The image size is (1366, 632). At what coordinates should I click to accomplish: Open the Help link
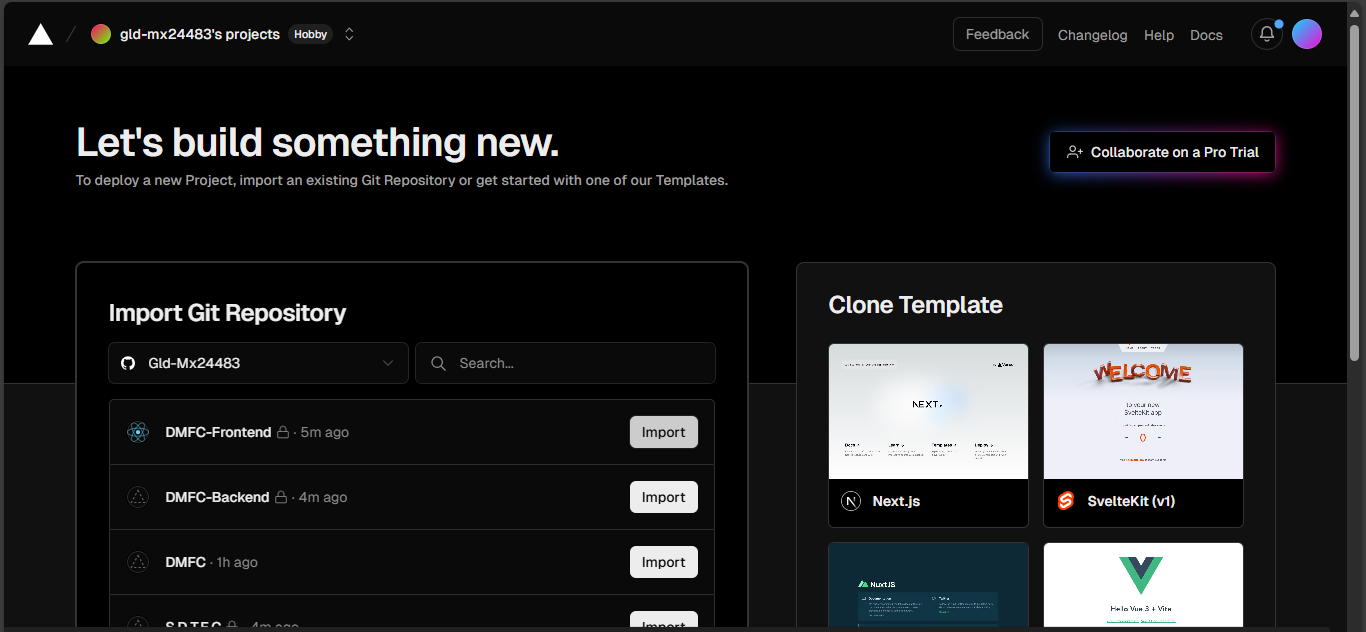(1159, 35)
